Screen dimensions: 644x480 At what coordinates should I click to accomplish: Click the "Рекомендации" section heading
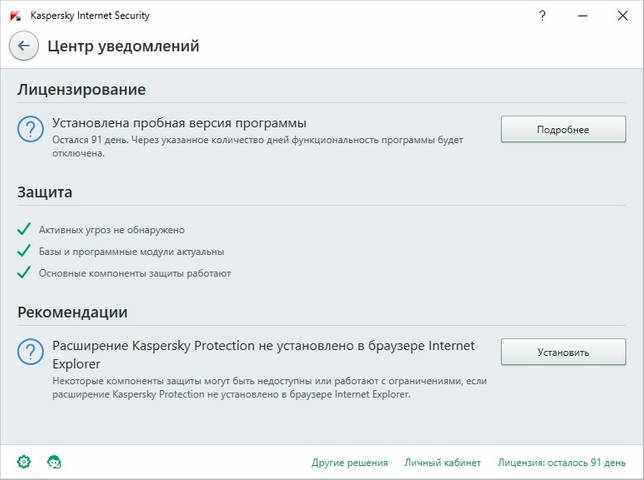click(x=72, y=312)
